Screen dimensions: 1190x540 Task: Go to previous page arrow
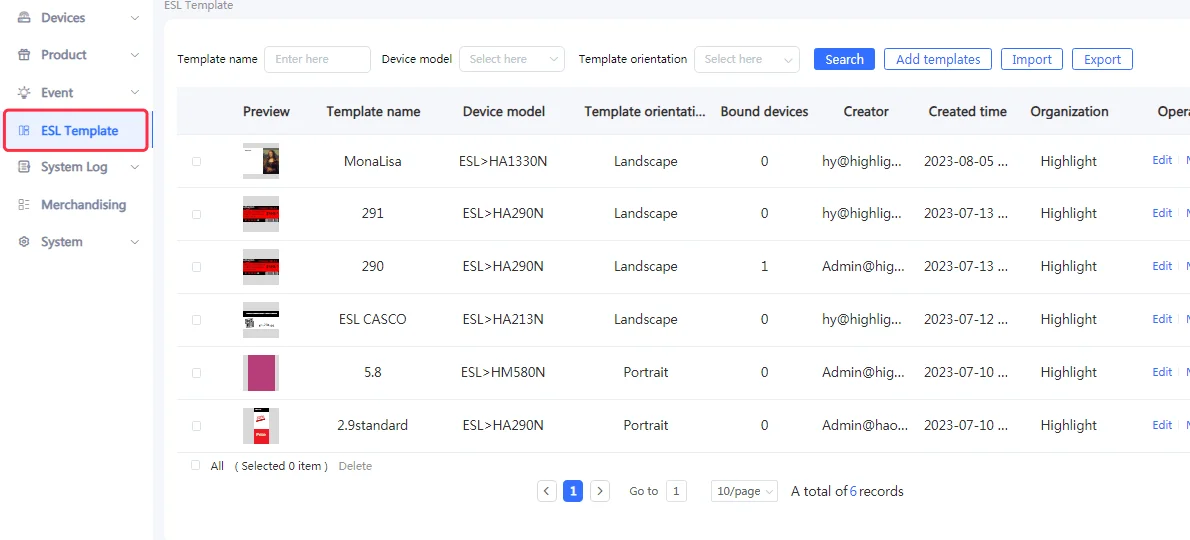tap(547, 491)
